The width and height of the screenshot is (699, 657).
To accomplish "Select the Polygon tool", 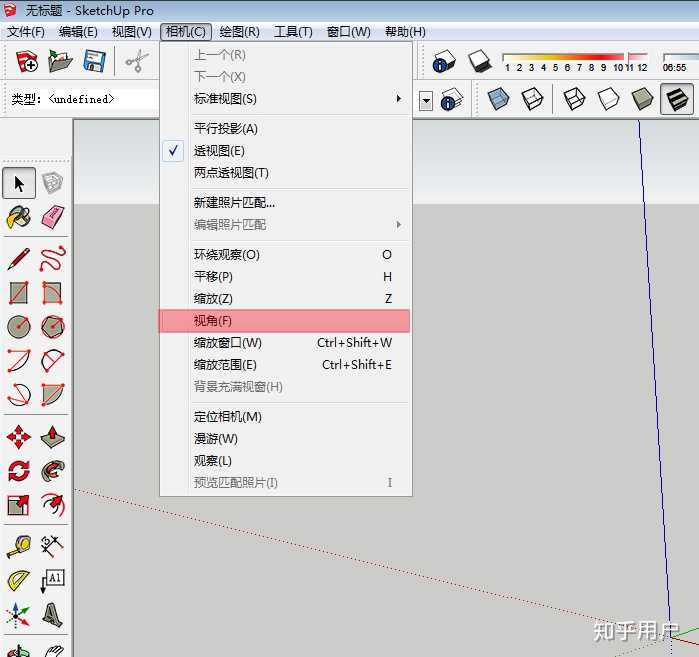I will [52, 327].
